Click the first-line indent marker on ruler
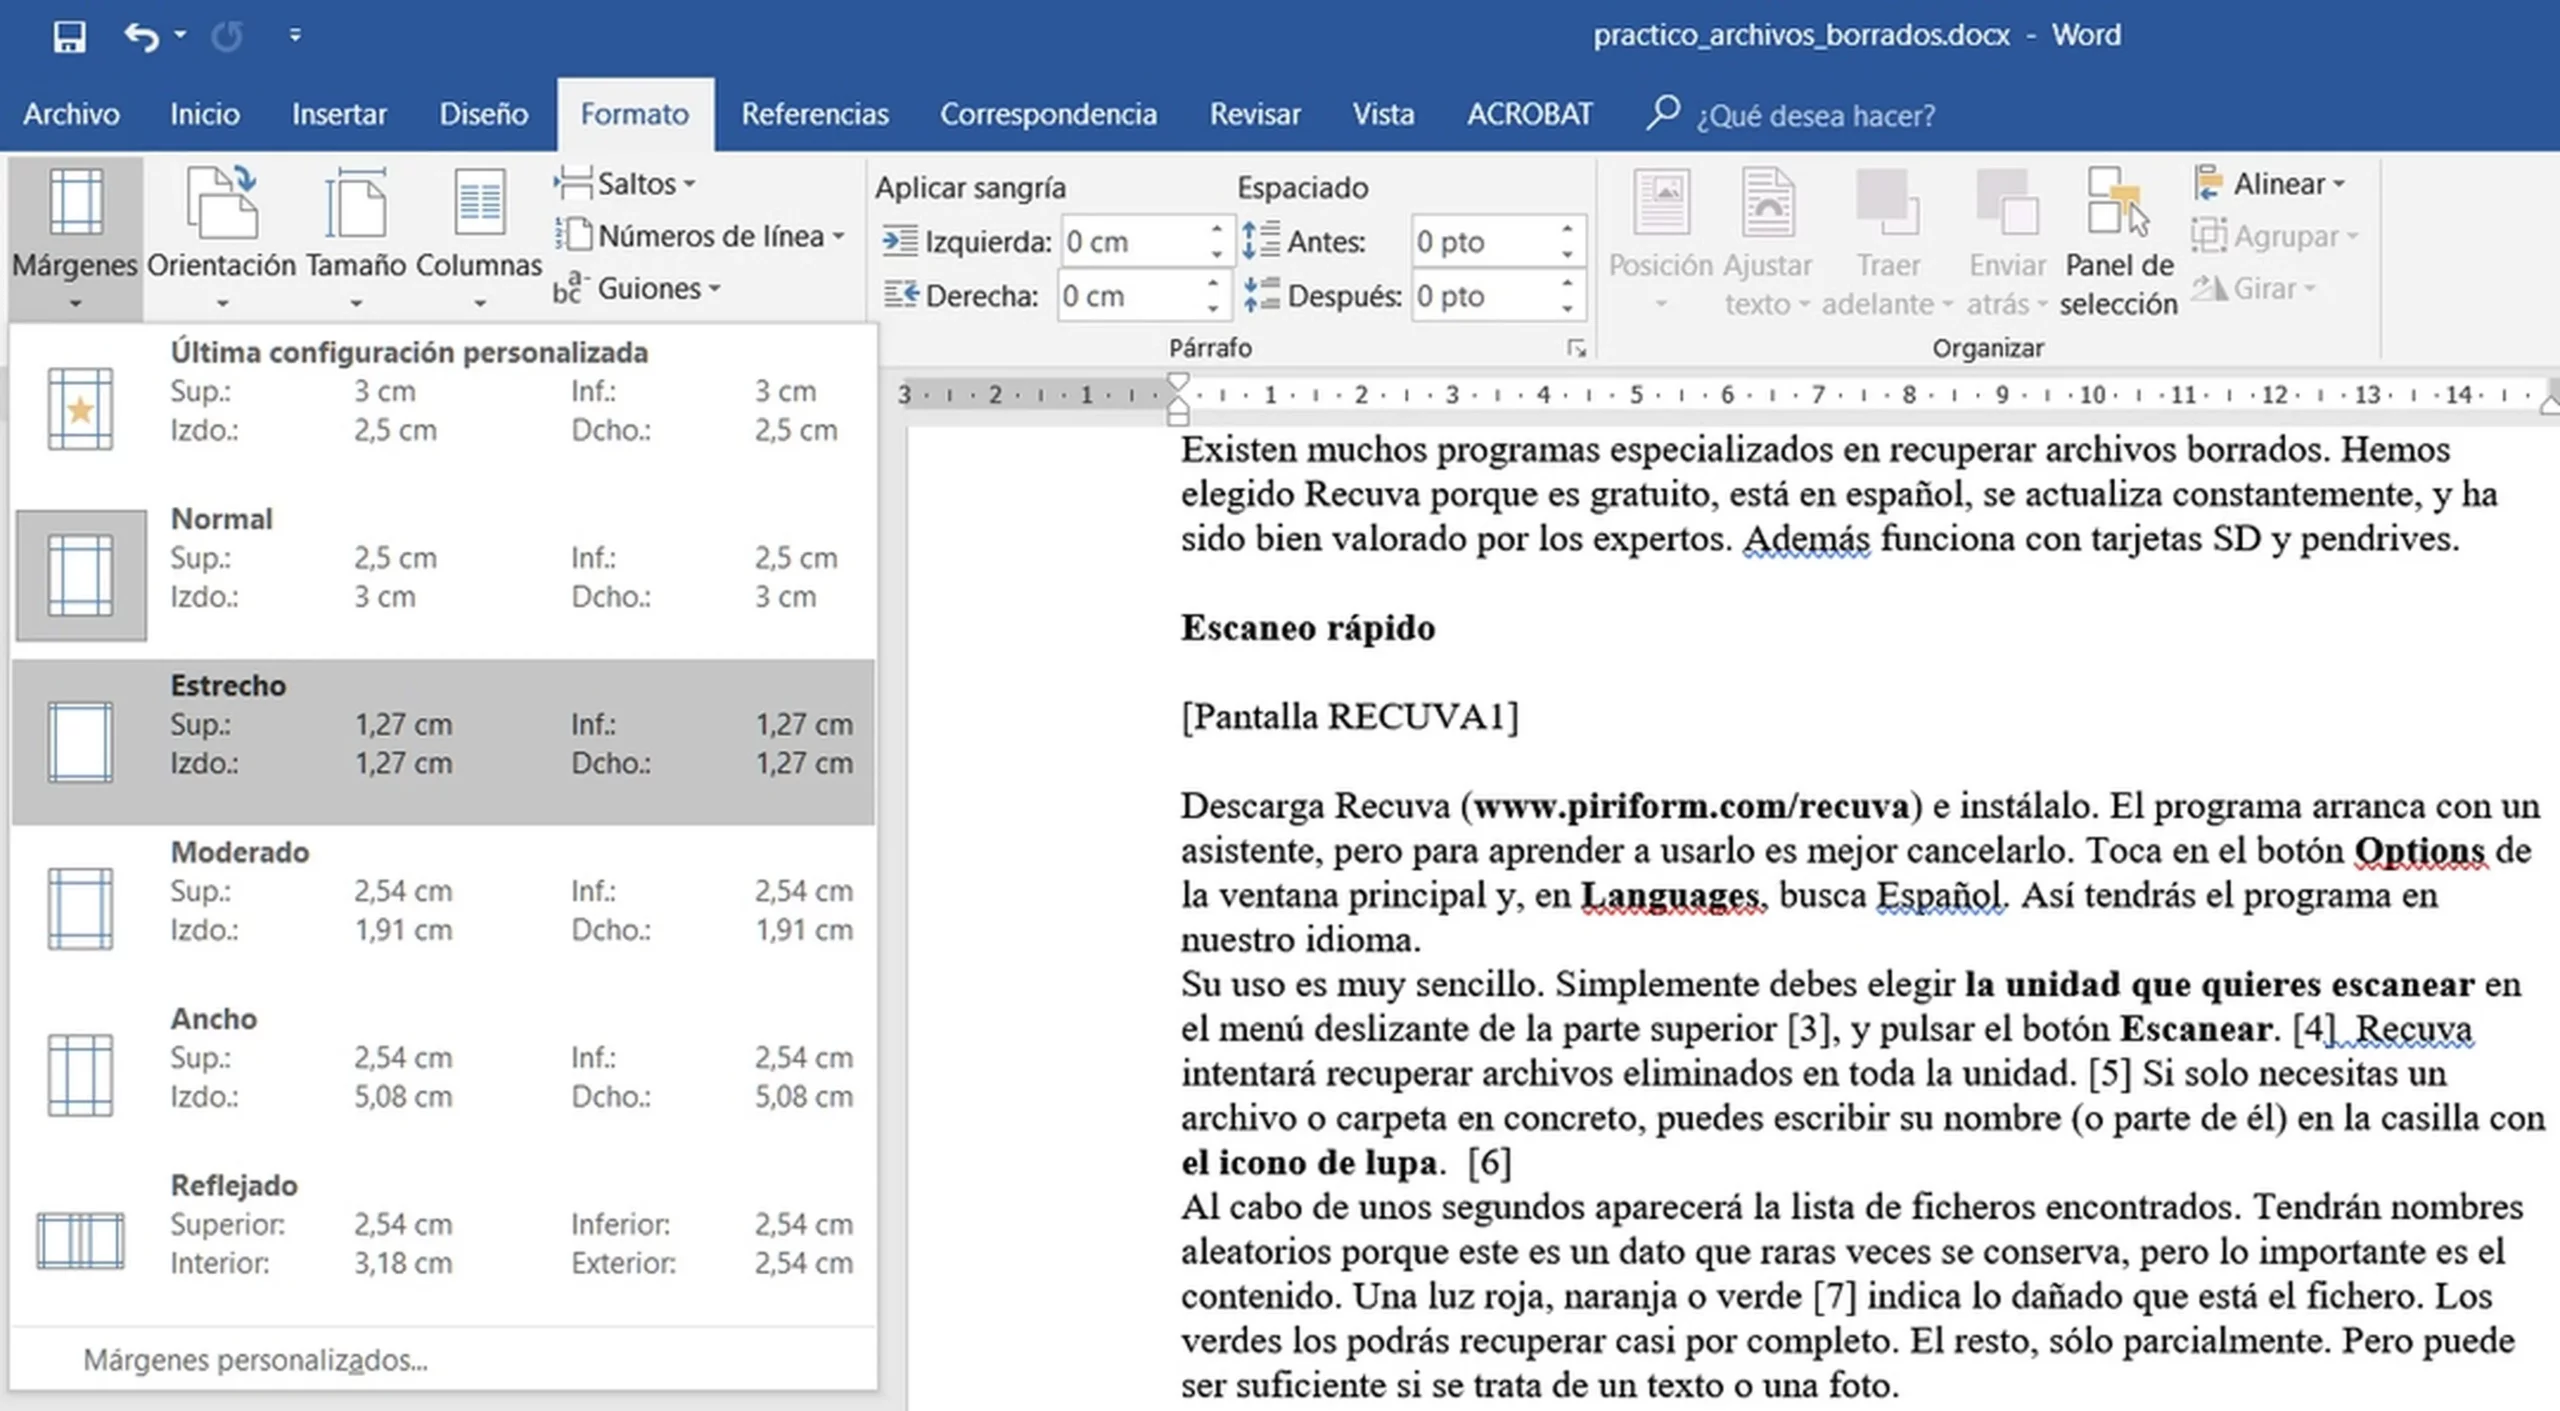The image size is (2560, 1411). point(1179,383)
